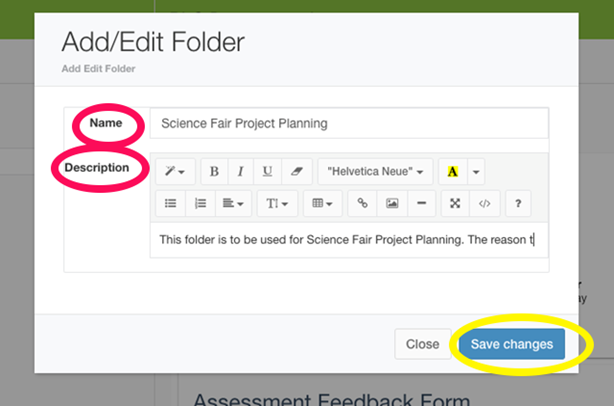This screenshot has width=614, height=406.
Task: Toggle underline formatting
Action: coord(267,171)
